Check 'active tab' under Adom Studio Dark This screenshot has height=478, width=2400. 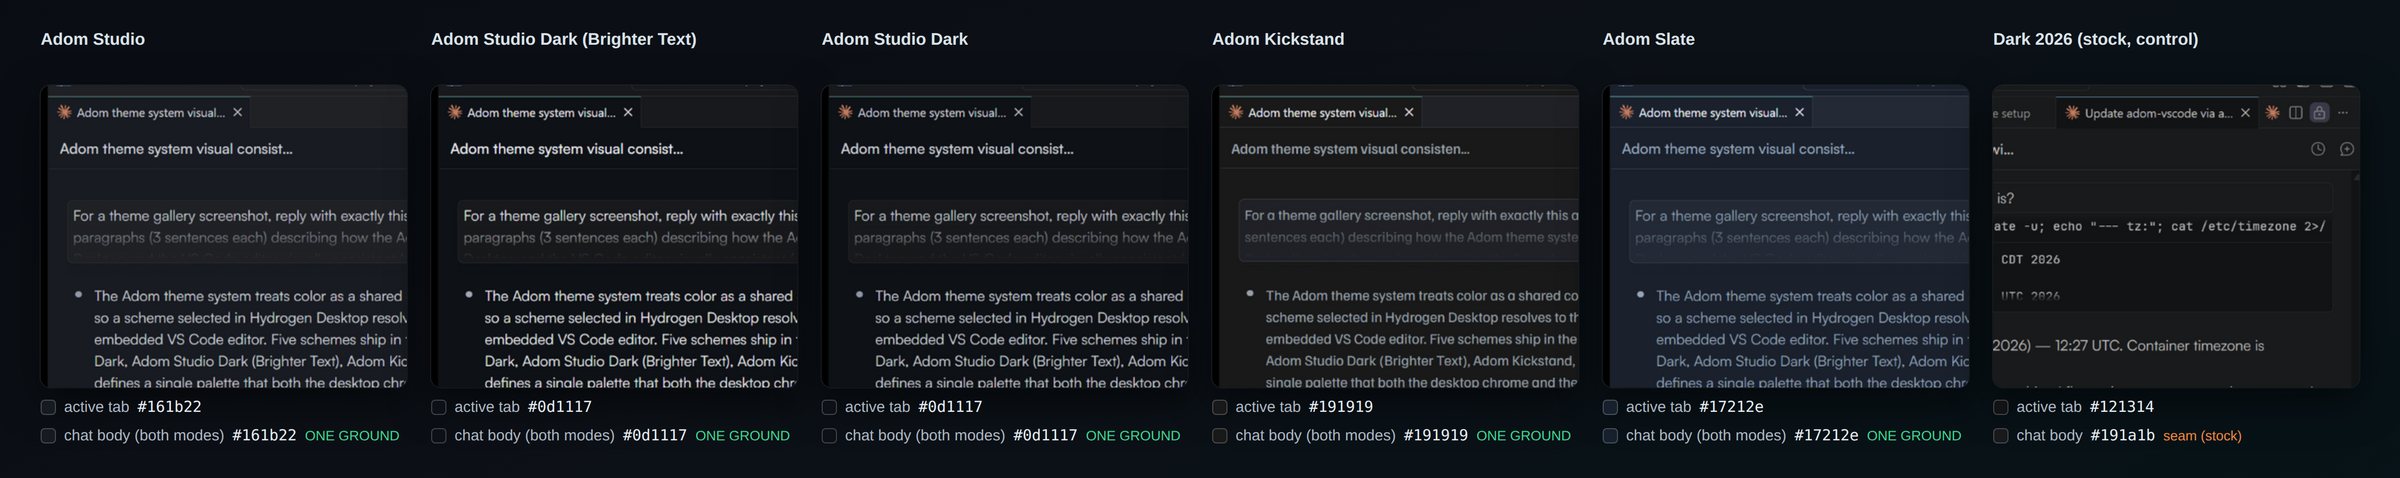(829, 407)
